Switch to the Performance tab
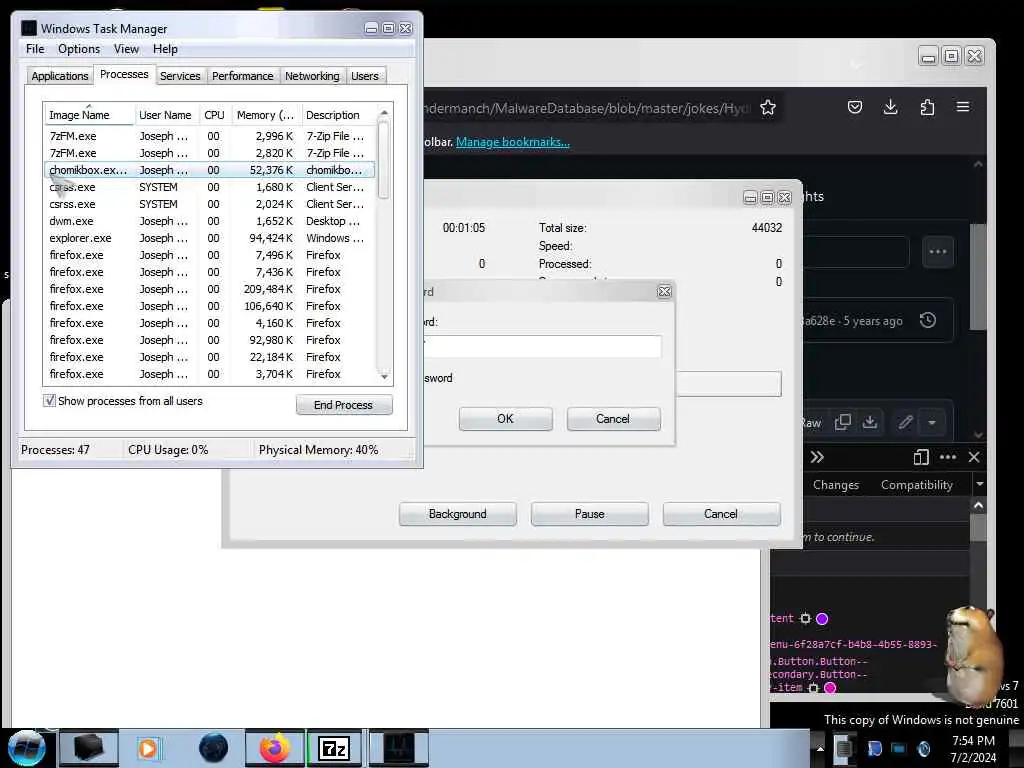Viewport: 1024px width, 768px height. point(242,76)
